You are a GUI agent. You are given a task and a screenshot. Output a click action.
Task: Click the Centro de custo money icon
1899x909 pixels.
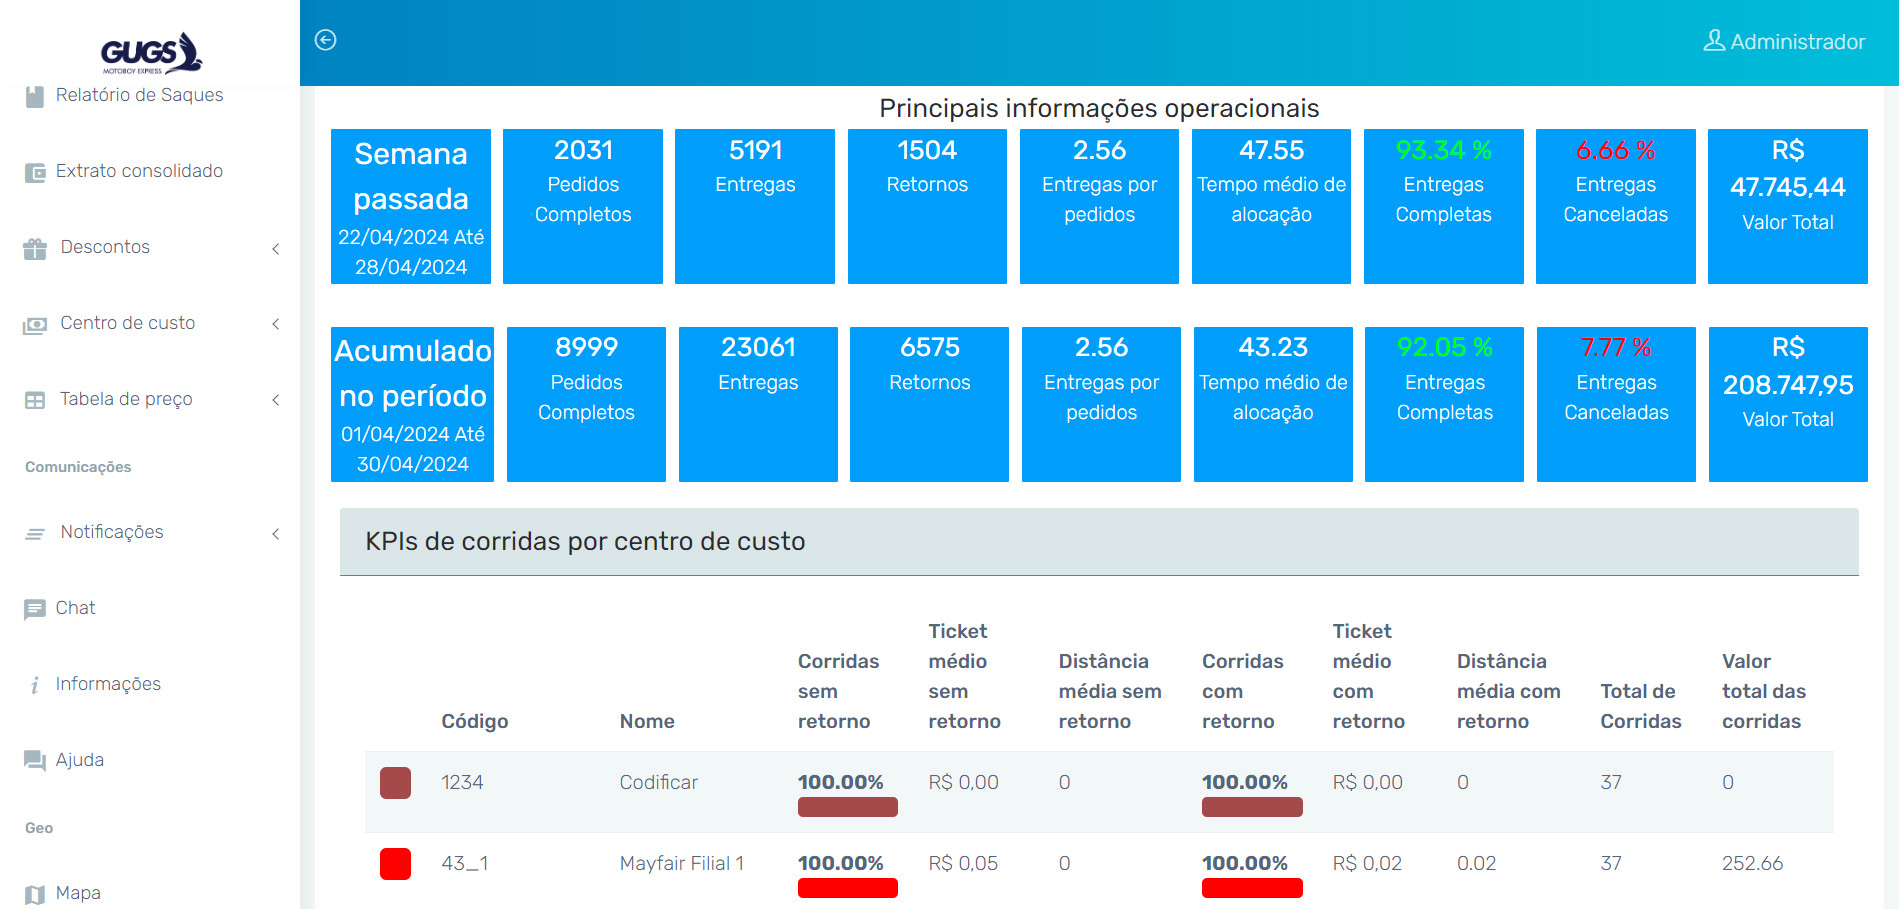(35, 324)
